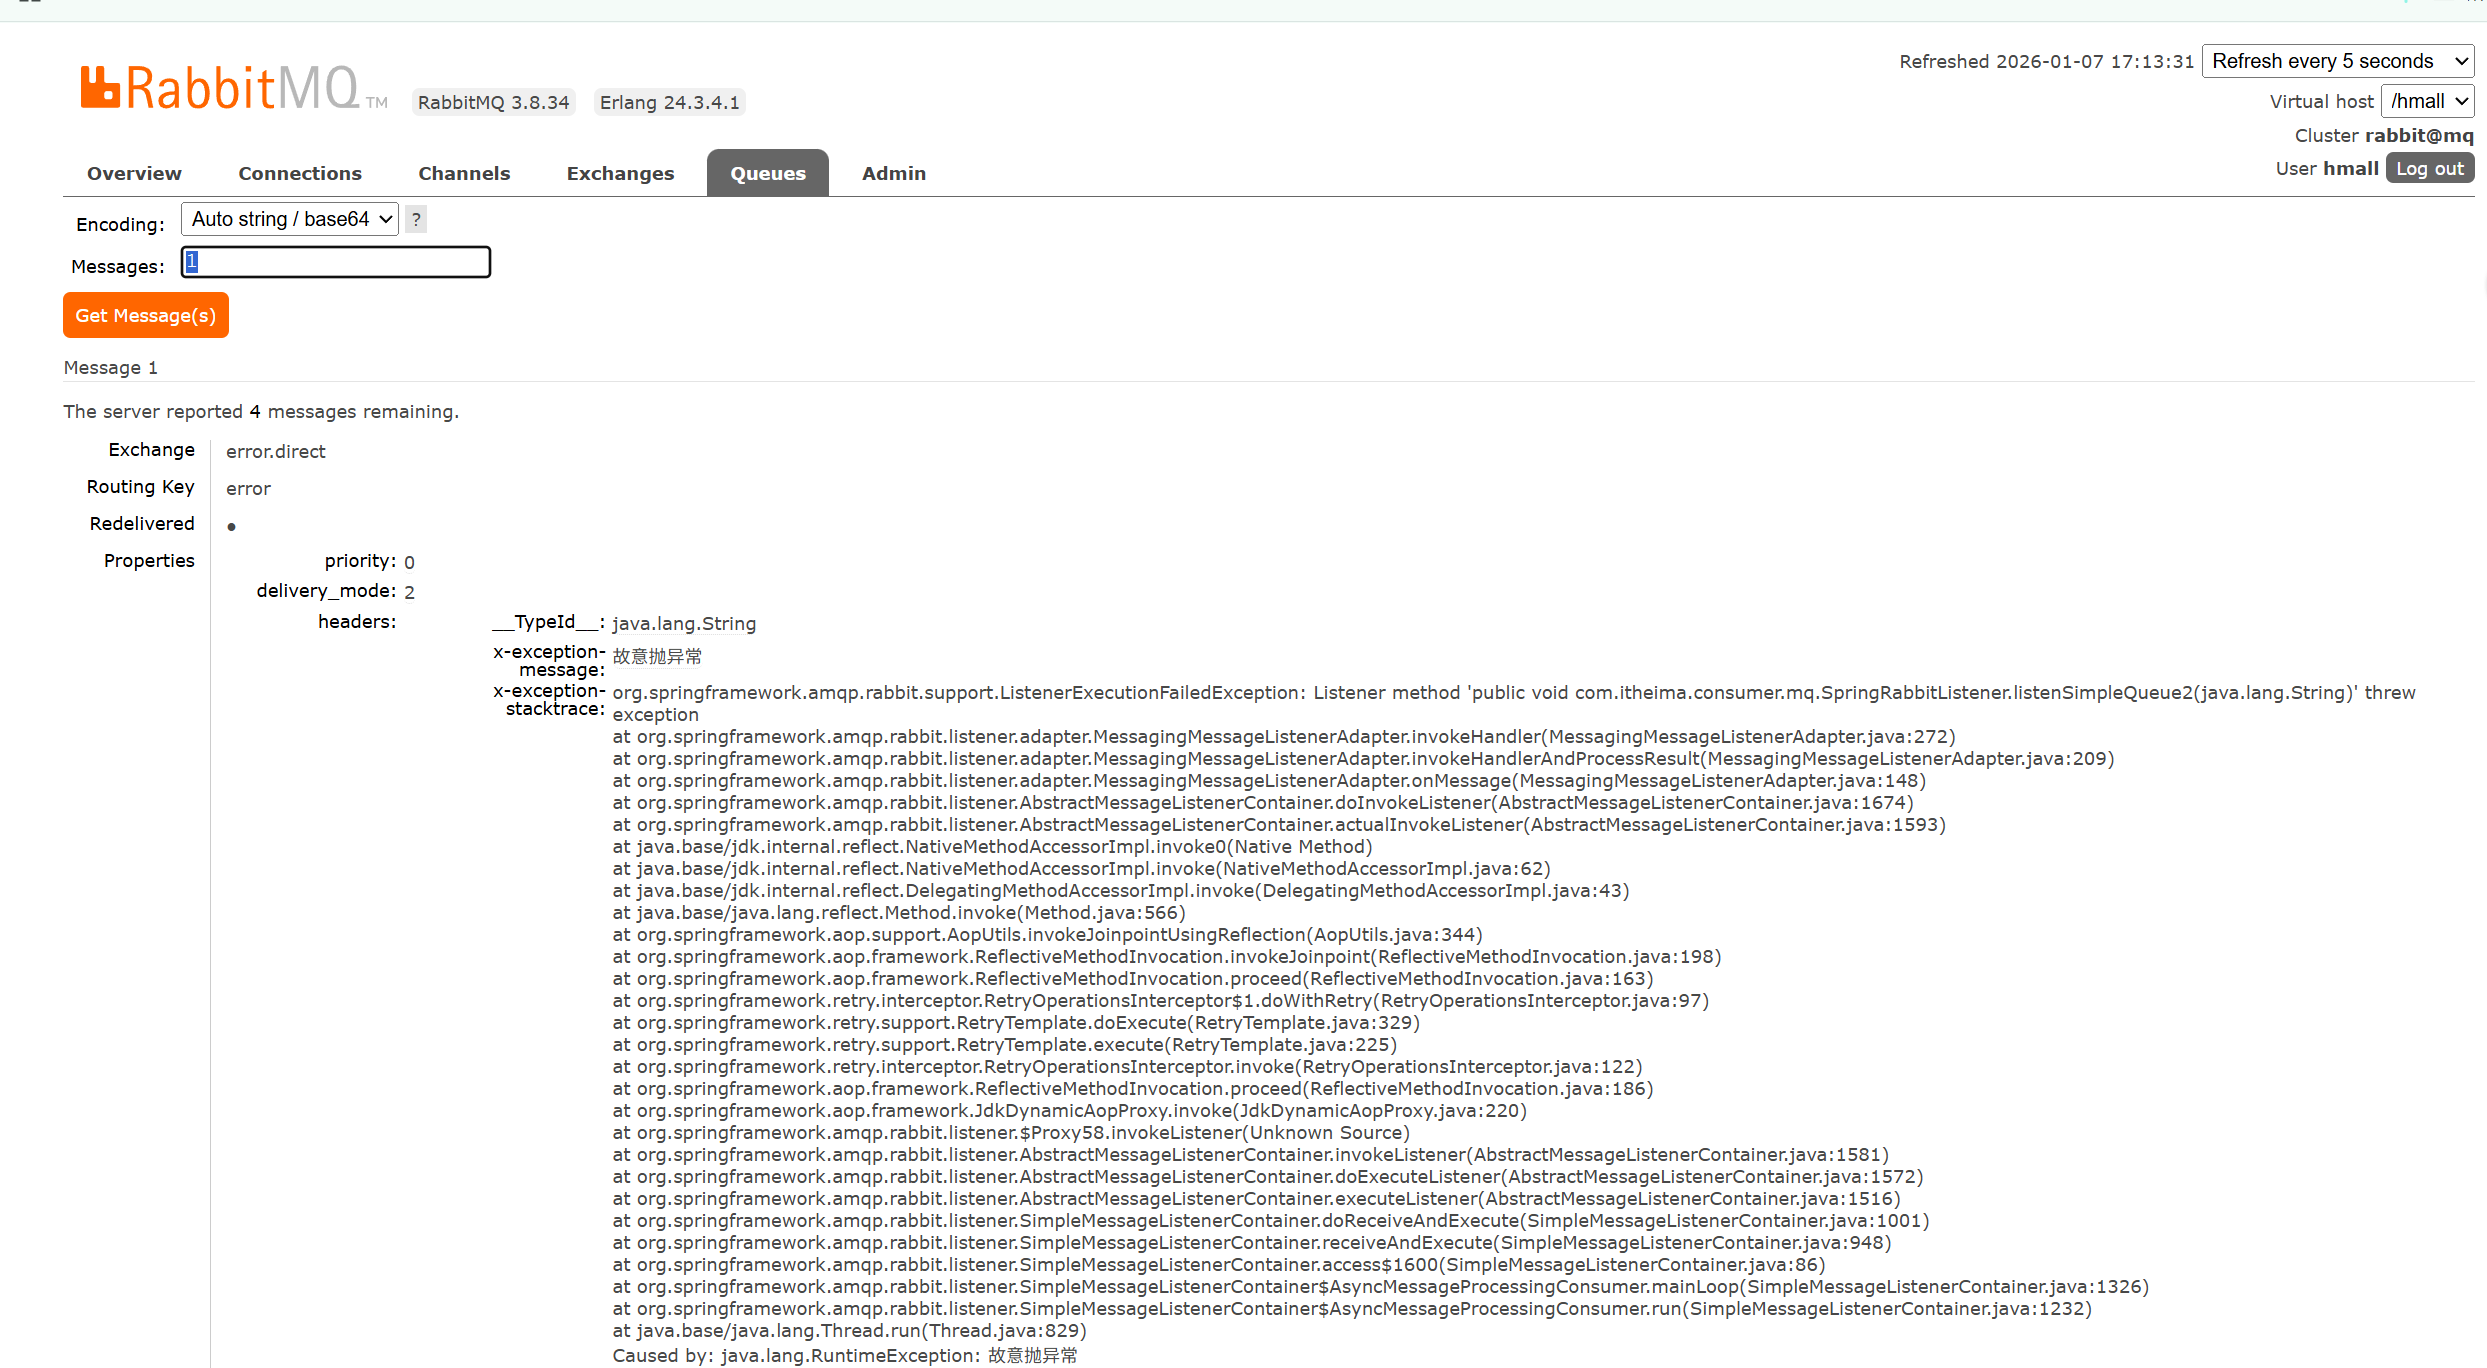Open the Admin tab

coord(893,173)
